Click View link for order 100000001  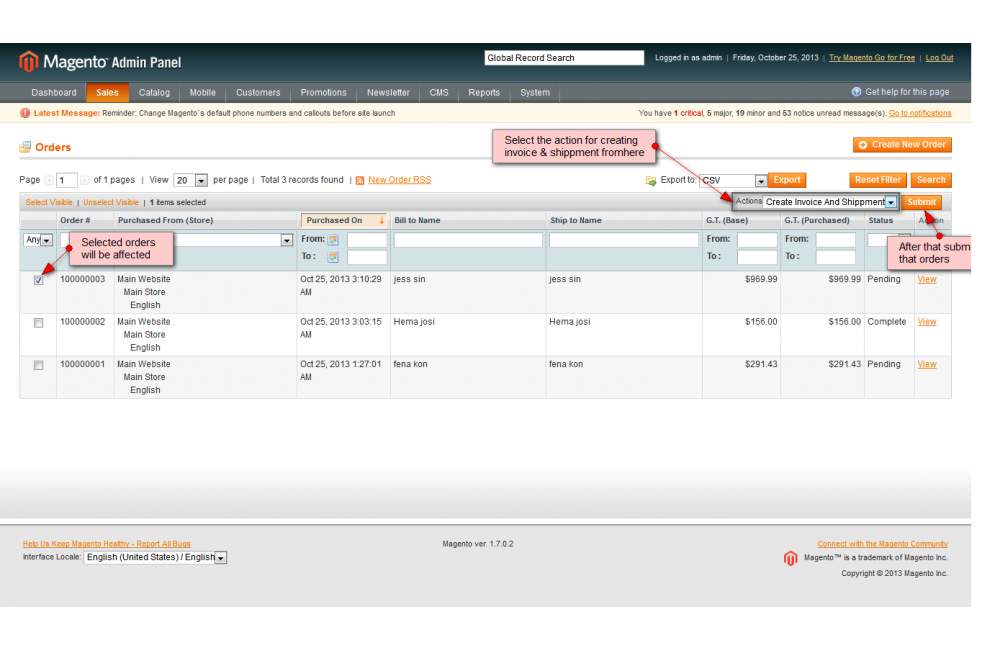[927, 364]
